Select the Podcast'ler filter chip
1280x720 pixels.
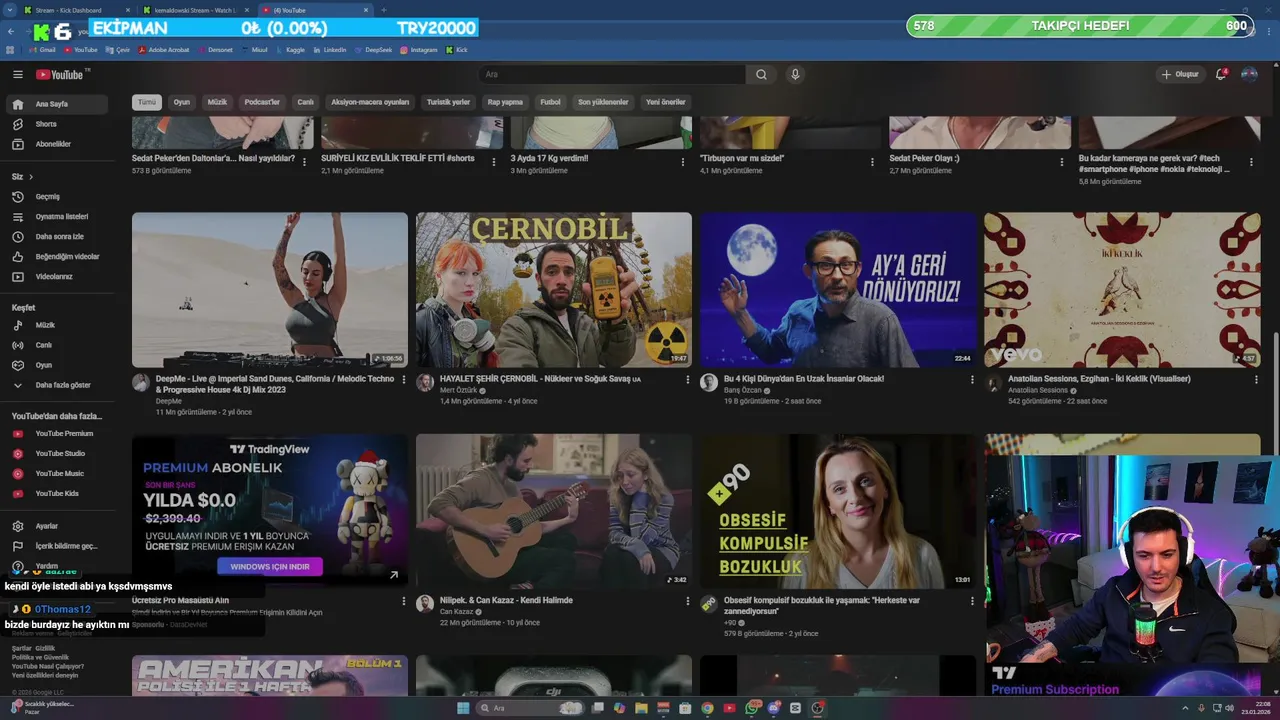tap(262, 102)
